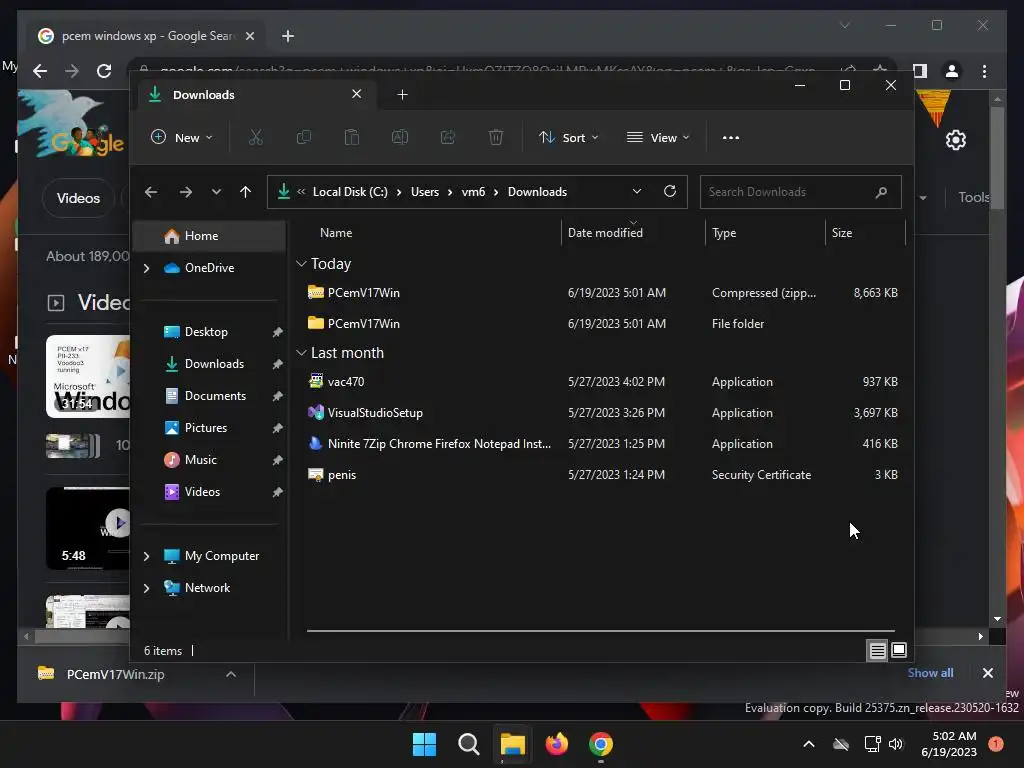Click Chrome reload page button
Screen dimensions: 1024x768
(x=104, y=71)
